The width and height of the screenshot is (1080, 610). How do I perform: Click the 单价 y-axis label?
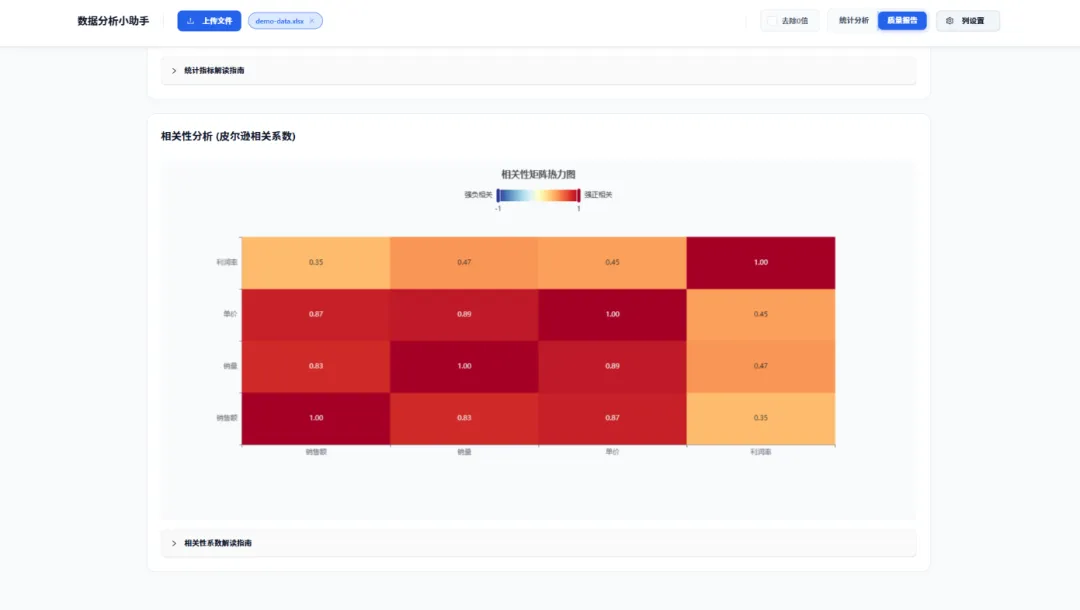point(230,314)
